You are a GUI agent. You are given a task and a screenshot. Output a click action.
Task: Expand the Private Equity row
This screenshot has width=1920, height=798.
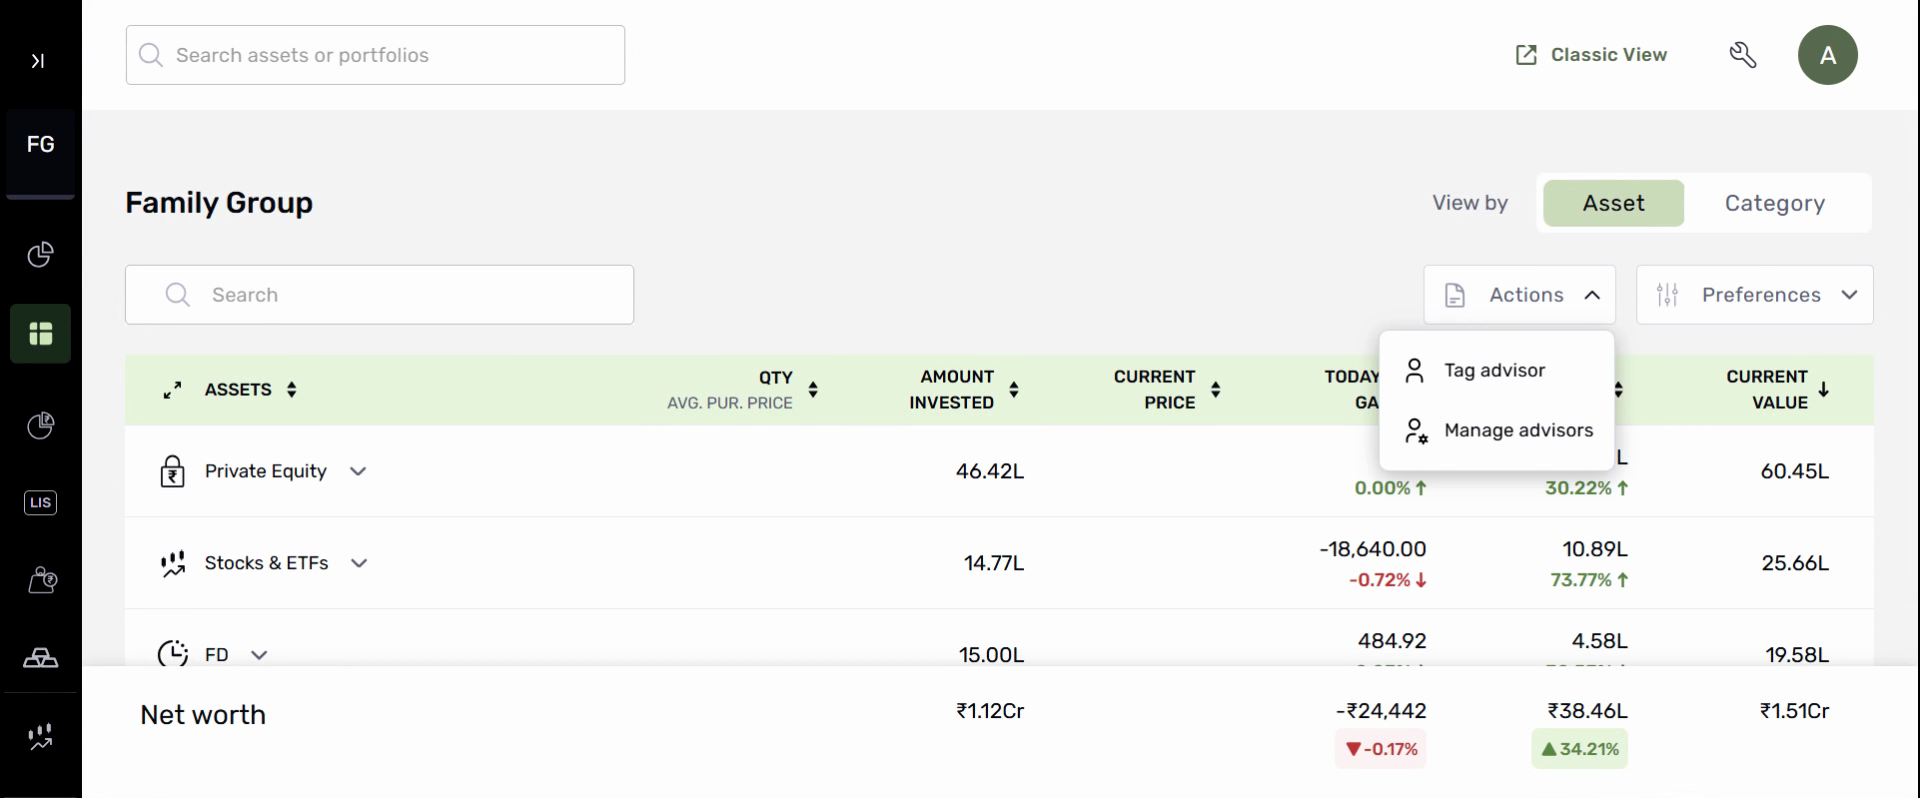[x=358, y=471]
